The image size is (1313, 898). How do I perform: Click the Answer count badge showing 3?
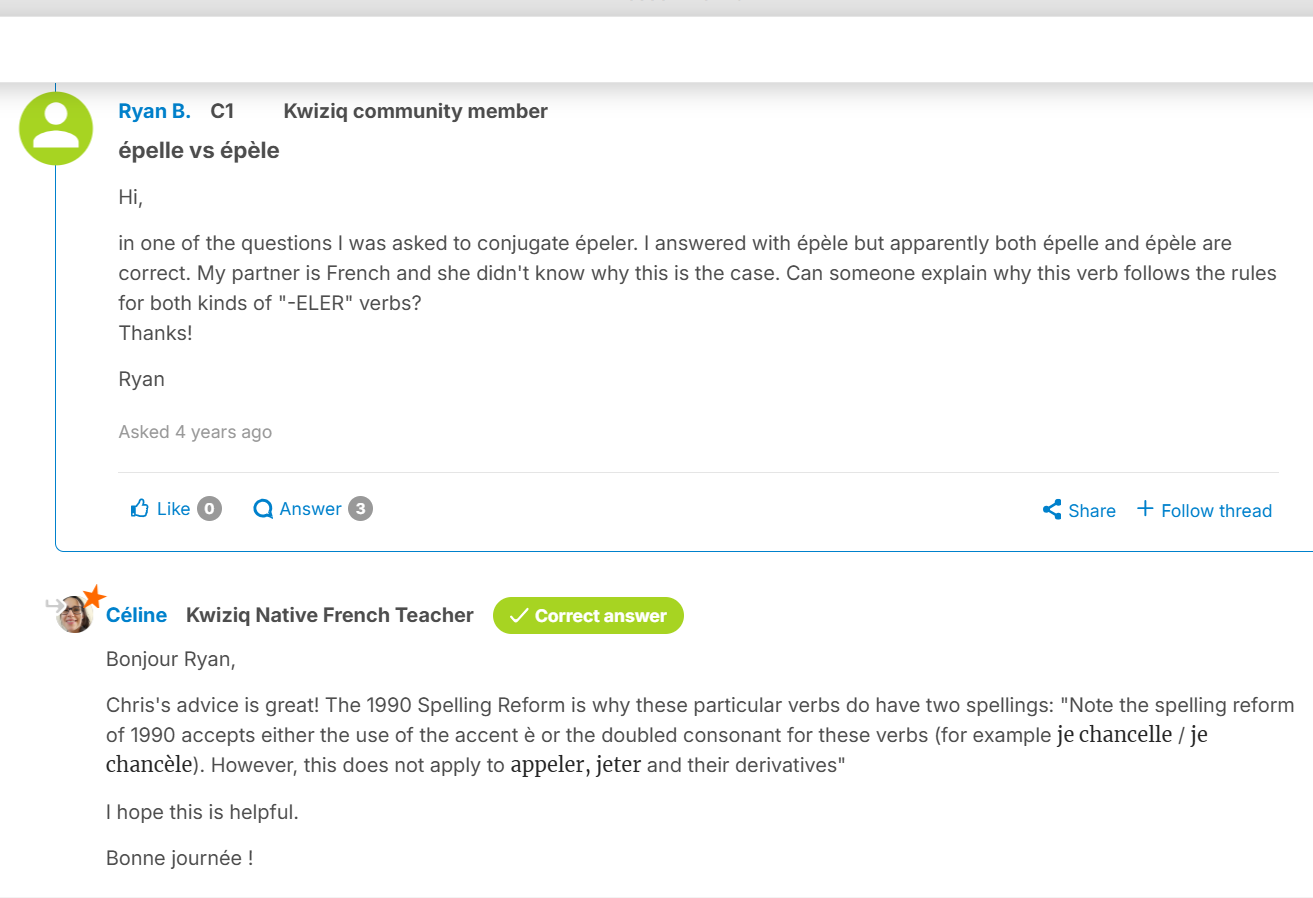point(360,508)
